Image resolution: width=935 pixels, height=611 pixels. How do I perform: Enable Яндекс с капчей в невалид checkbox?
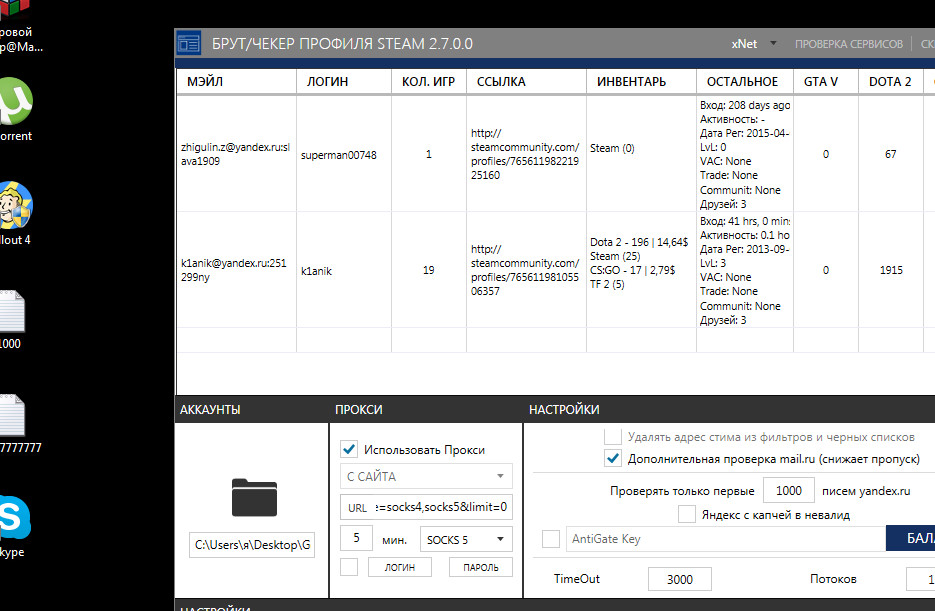point(686,514)
